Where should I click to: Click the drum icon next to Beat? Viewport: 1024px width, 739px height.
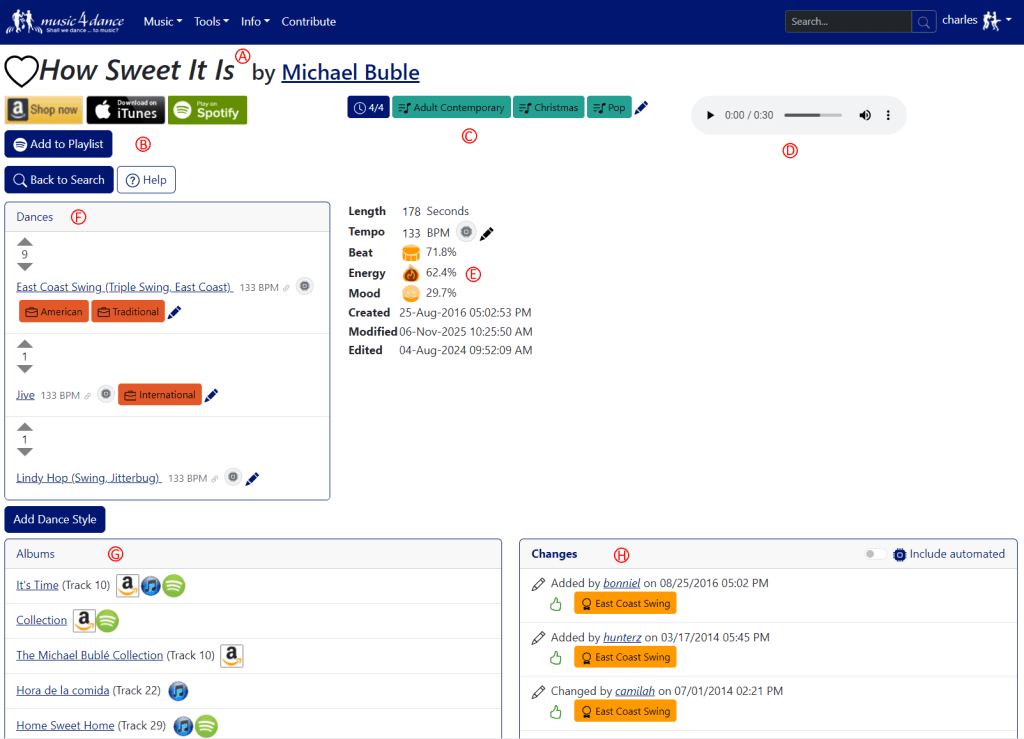[x=411, y=253]
